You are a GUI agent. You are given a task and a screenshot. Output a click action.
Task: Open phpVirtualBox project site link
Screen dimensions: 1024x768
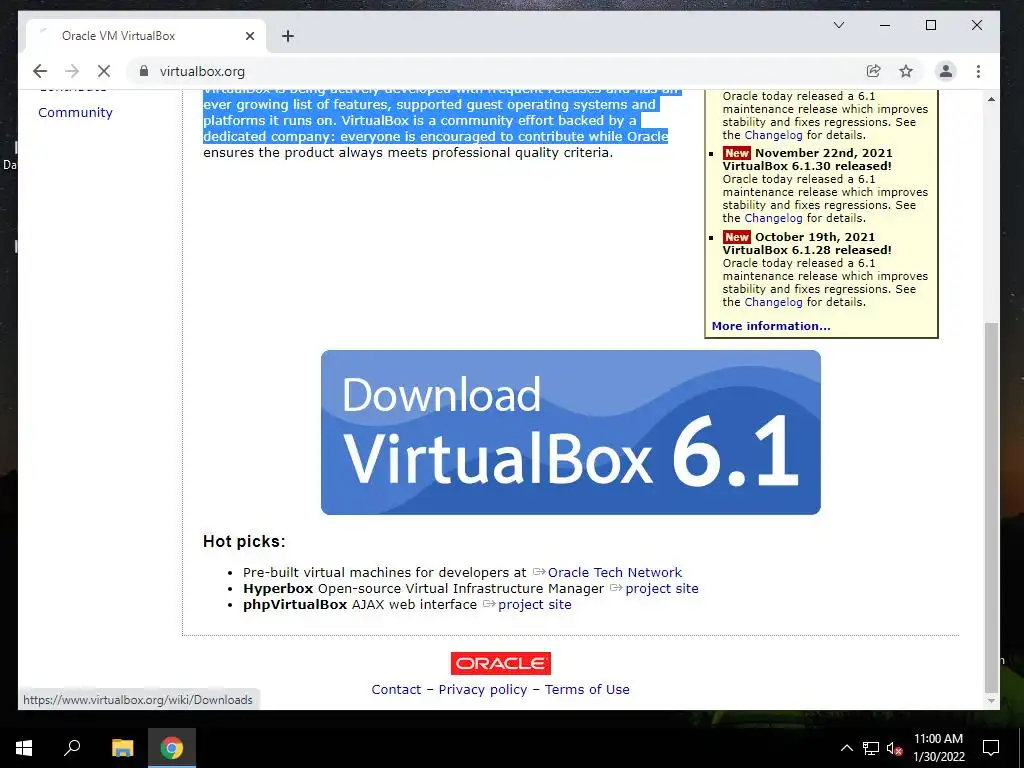tap(534, 605)
